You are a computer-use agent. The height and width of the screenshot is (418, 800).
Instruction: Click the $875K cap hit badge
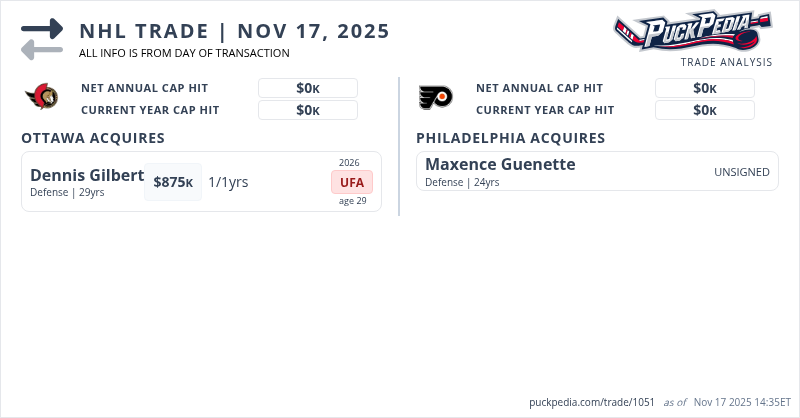[x=173, y=182]
